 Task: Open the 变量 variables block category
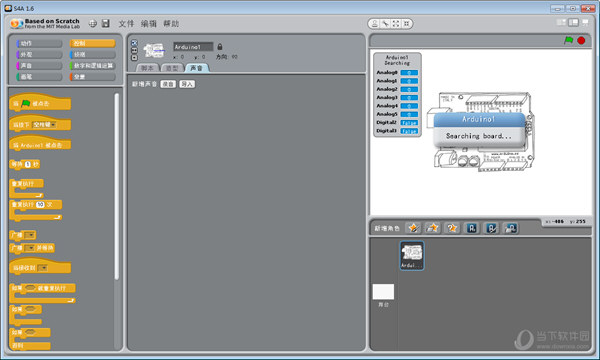(x=92, y=77)
